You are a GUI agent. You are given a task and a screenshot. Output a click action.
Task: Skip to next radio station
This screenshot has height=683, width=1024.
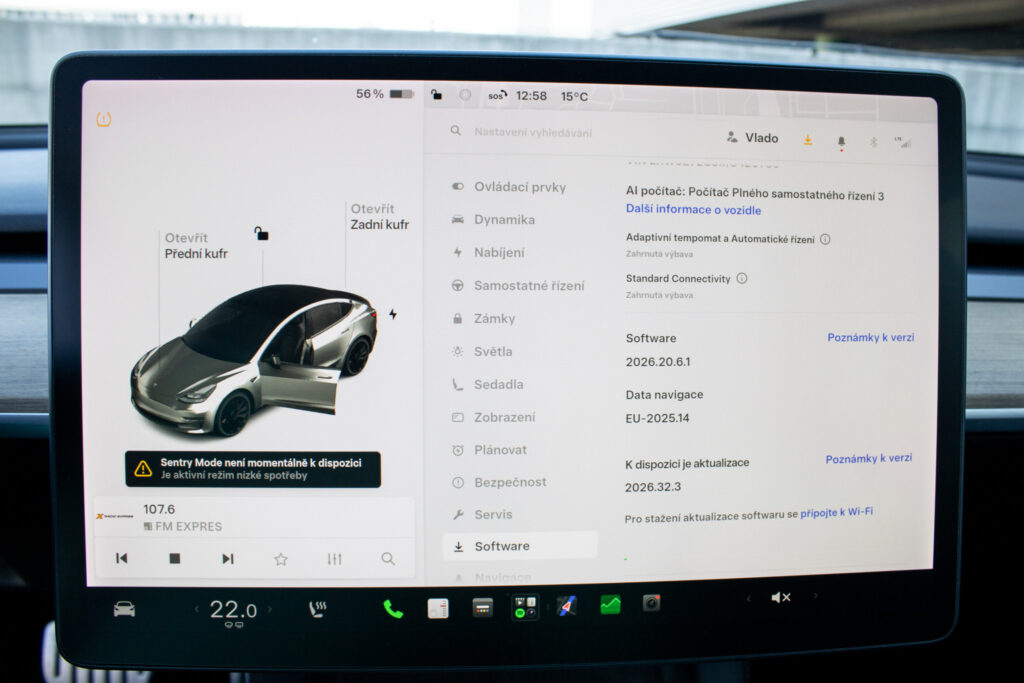[x=227, y=559]
